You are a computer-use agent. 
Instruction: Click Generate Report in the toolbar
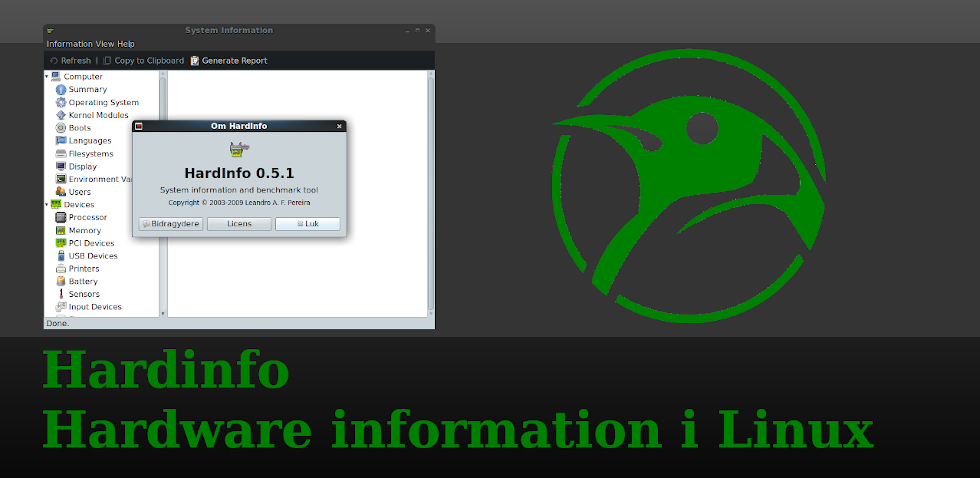coord(229,61)
